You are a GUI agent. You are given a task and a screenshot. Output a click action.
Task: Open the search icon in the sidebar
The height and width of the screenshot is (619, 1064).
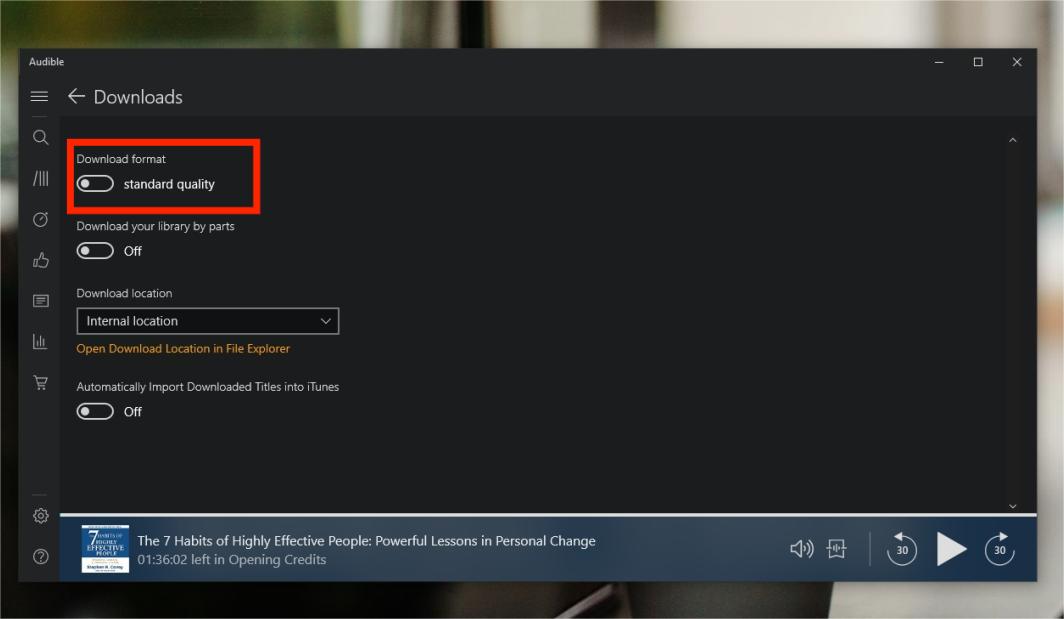(x=41, y=138)
